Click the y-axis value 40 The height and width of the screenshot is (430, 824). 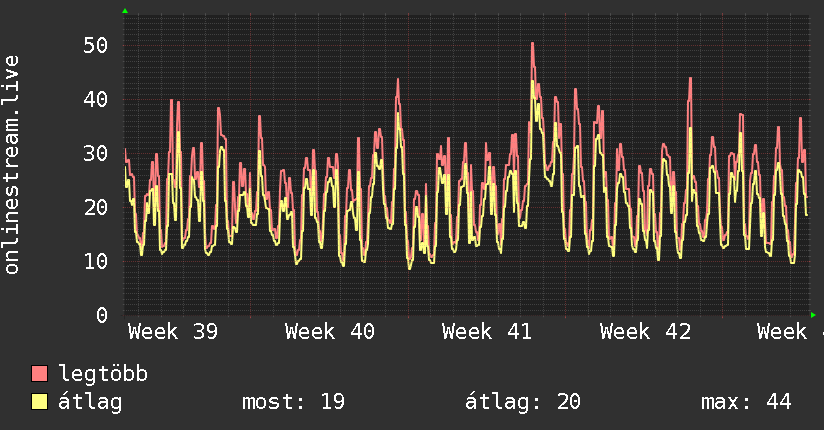(x=96, y=99)
